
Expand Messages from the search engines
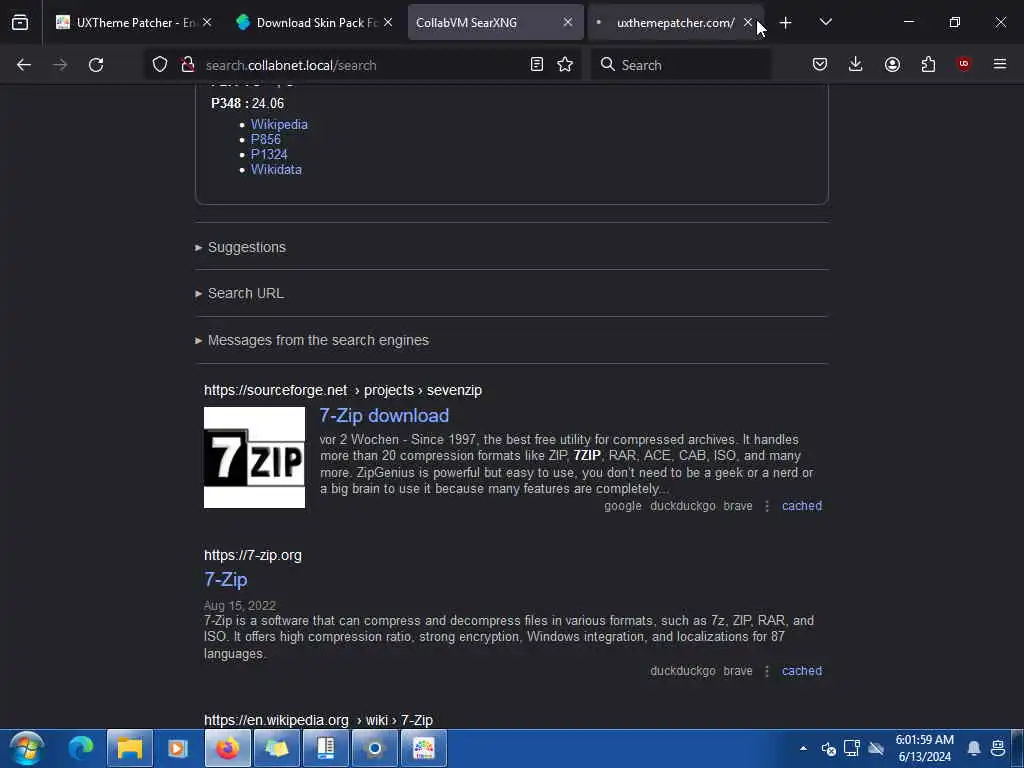[x=312, y=340]
